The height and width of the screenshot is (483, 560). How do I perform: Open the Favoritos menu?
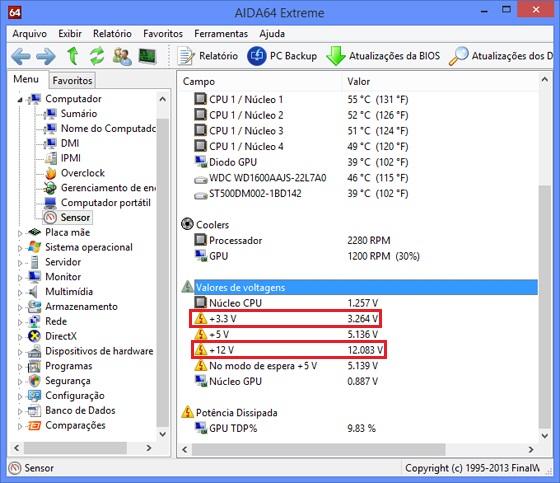tap(163, 34)
